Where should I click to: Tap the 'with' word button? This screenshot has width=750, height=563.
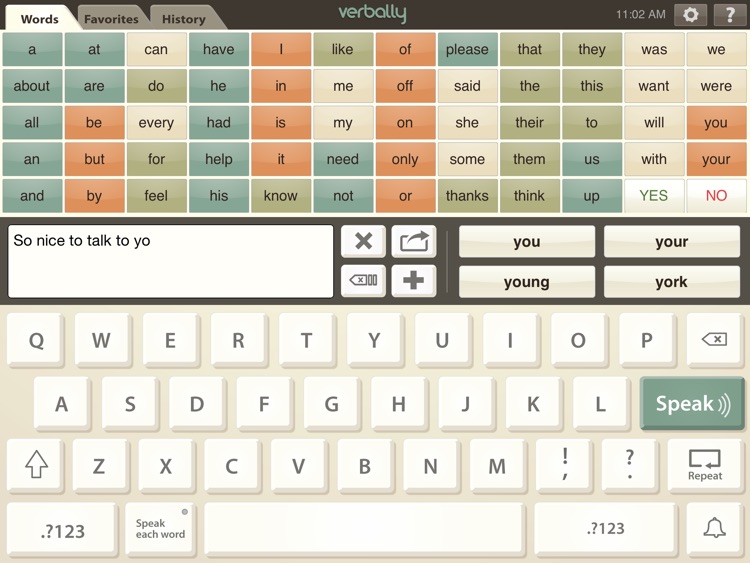pyautogui.click(x=654, y=159)
